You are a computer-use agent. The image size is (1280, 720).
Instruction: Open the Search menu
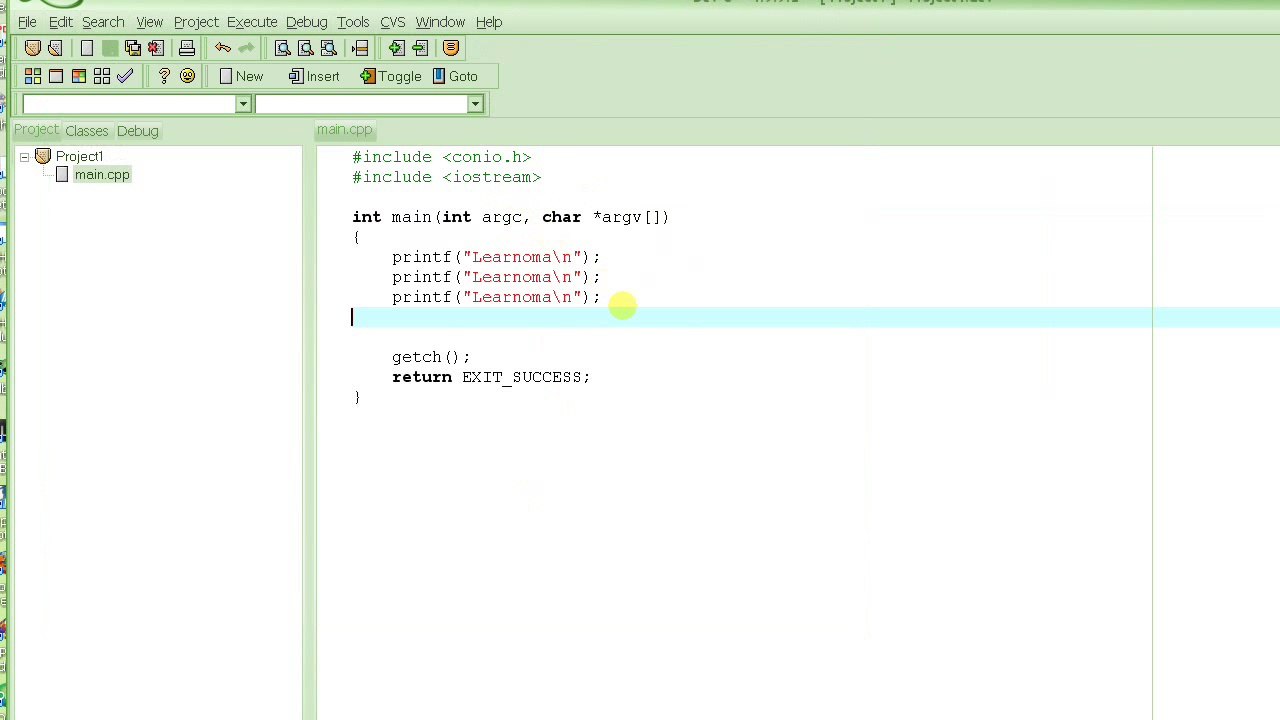(x=103, y=22)
